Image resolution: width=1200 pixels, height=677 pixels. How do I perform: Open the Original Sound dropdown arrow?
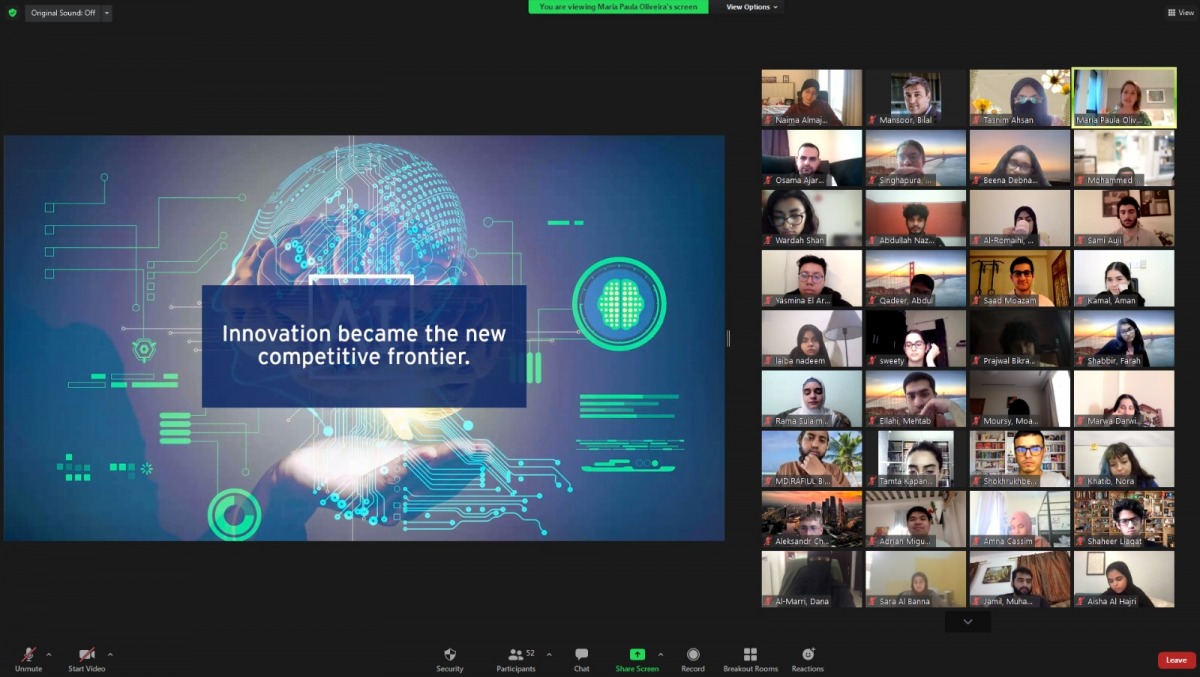[x=107, y=13]
